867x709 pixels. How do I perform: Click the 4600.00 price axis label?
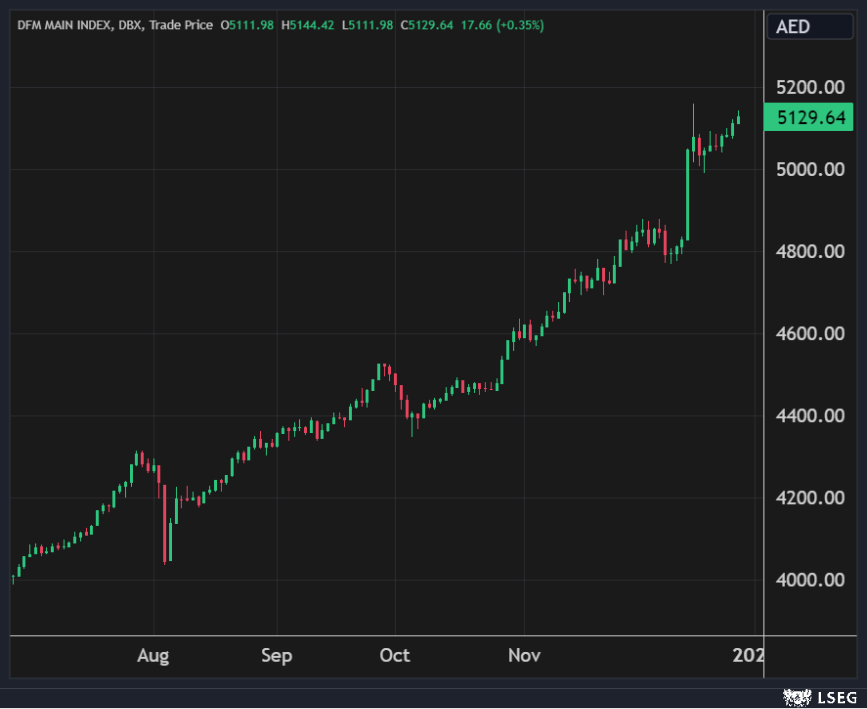pyautogui.click(x=811, y=333)
